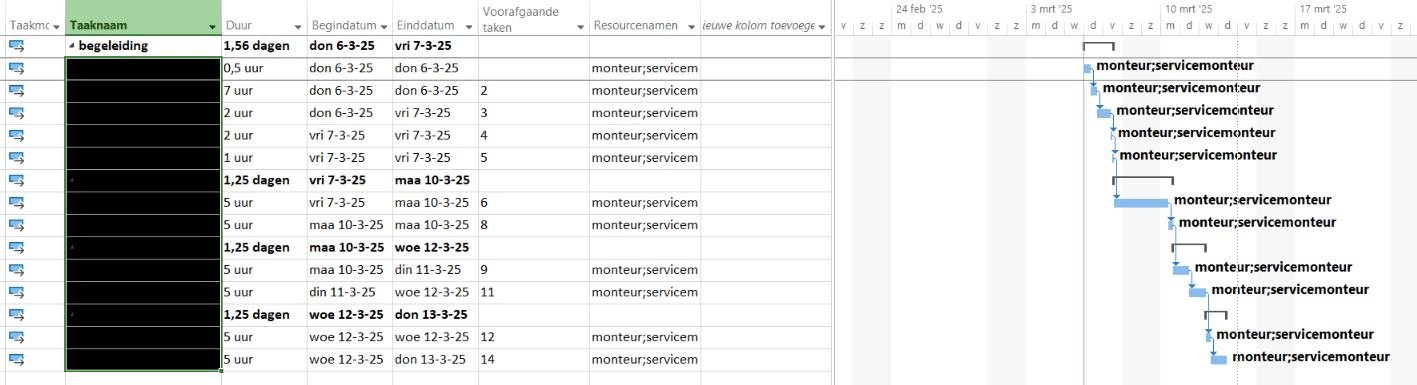Viewport: 1417px width, 385px height.
Task: Select the Voorafgaande taken column header
Action: coord(532,18)
